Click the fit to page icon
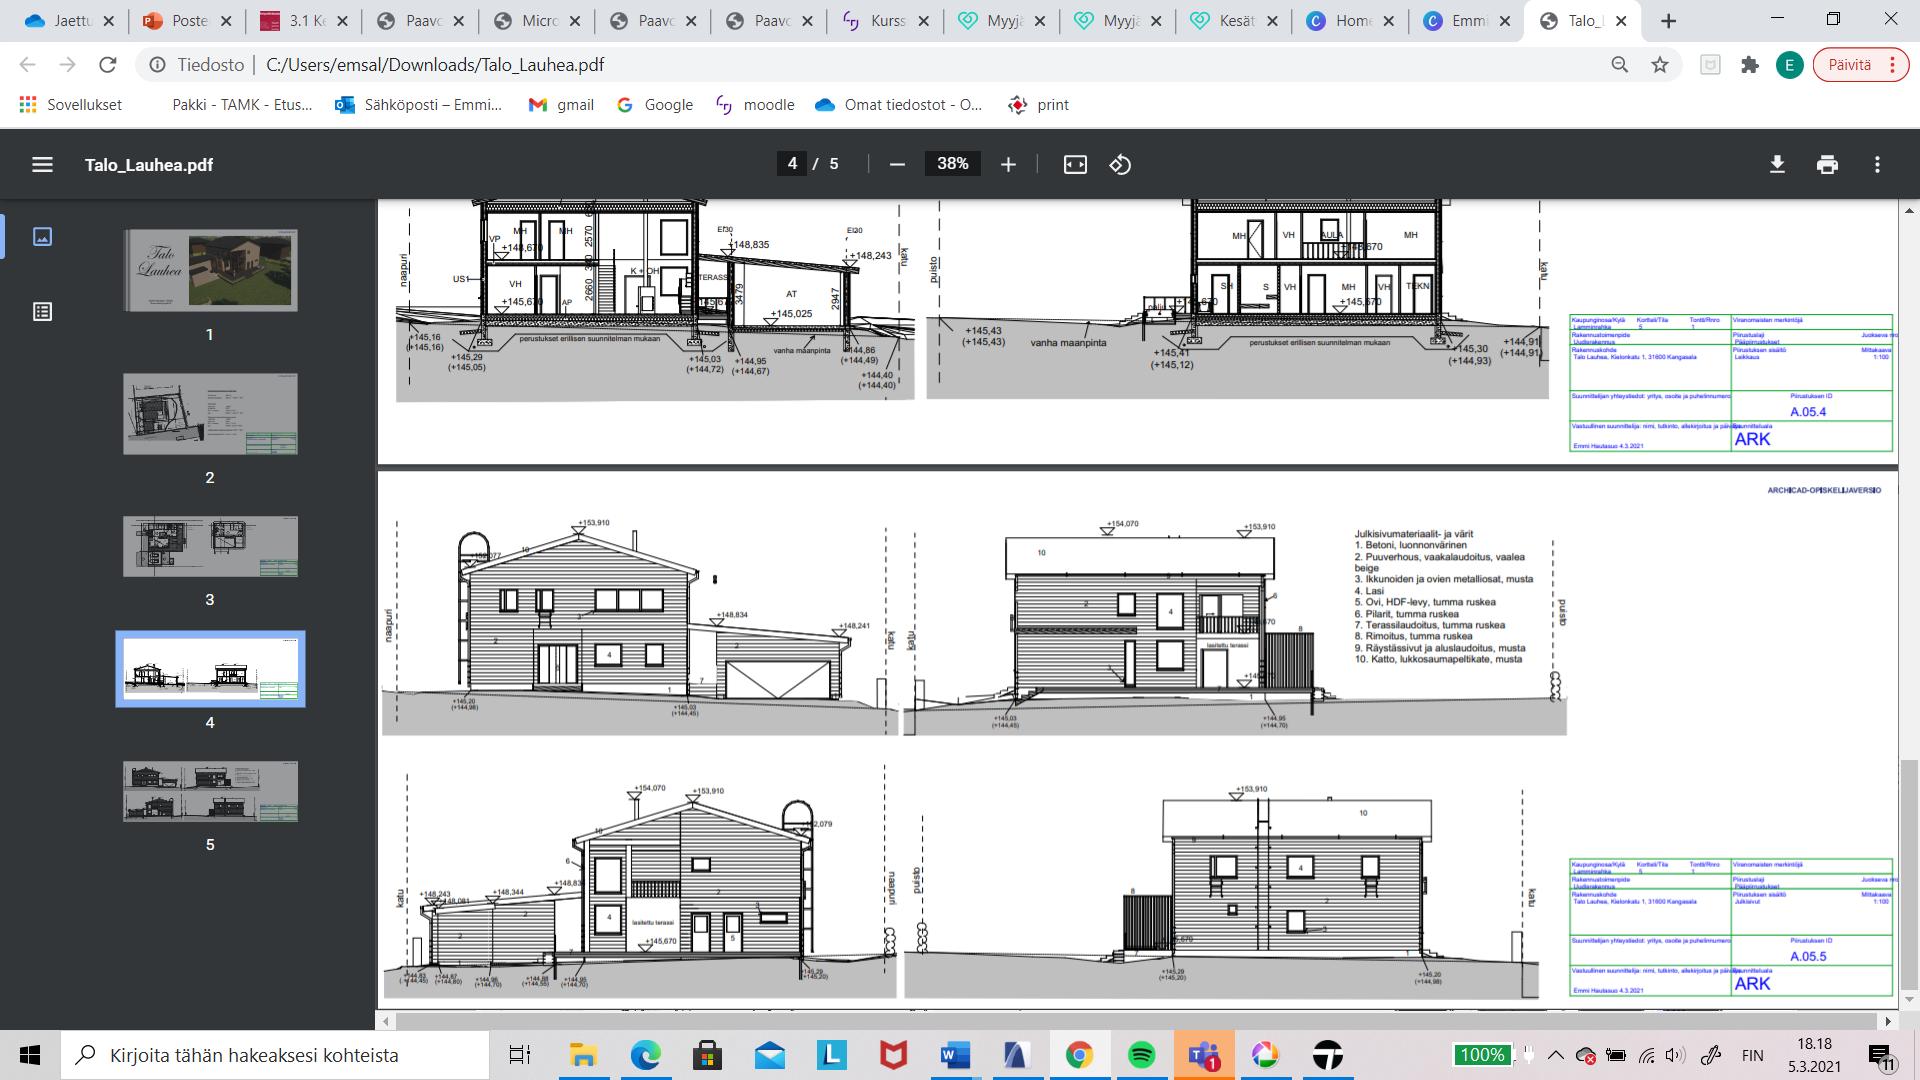The image size is (1920, 1080). [x=1075, y=165]
